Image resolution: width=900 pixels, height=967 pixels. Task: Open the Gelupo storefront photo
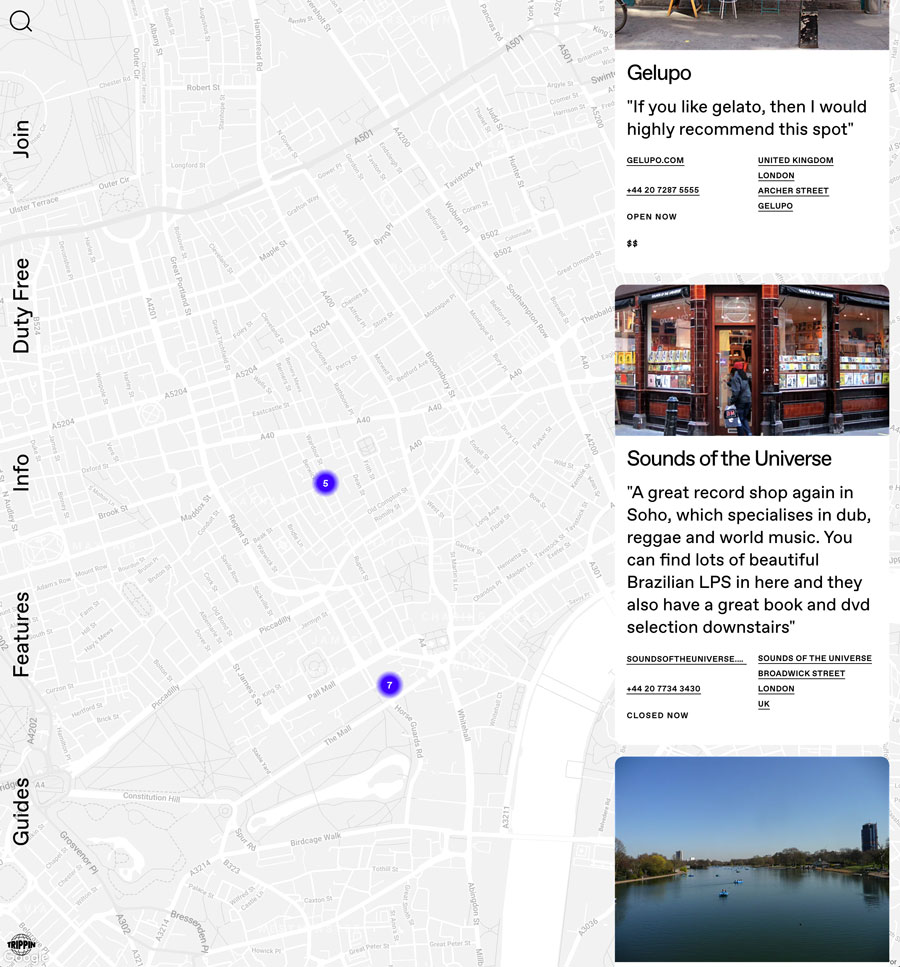point(752,25)
